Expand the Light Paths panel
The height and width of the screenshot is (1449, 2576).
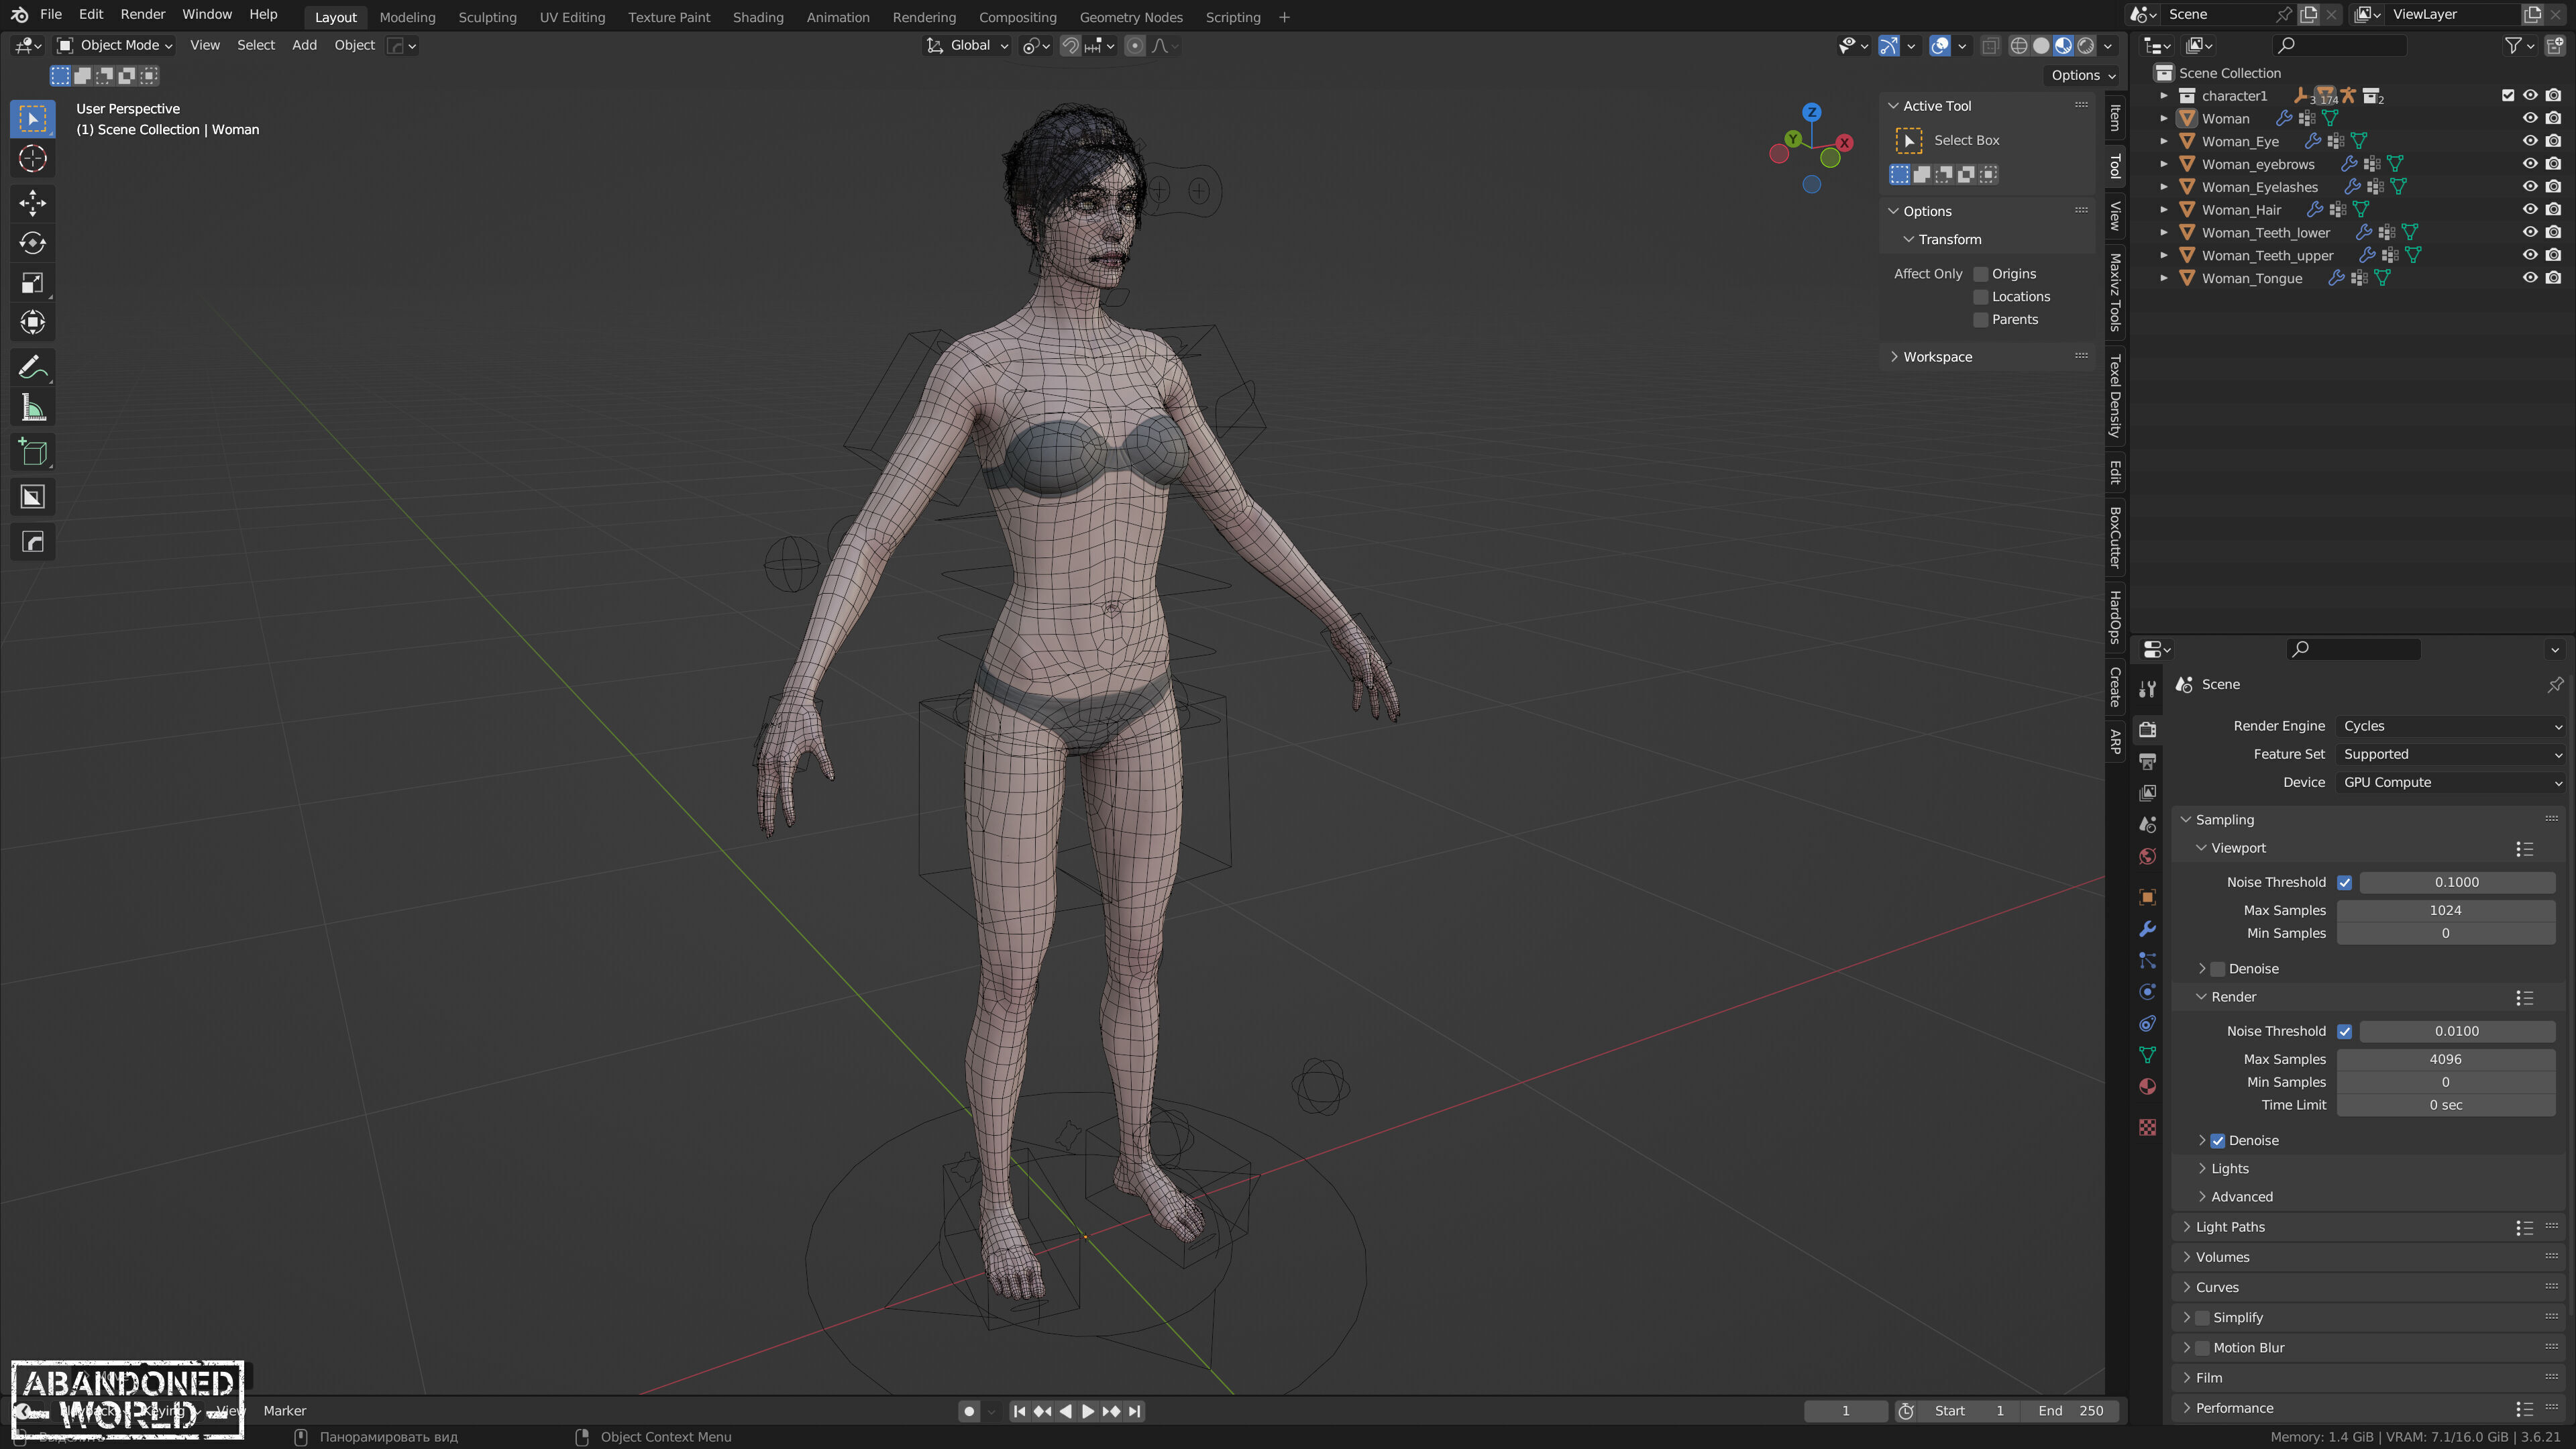click(x=2229, y=1227)
